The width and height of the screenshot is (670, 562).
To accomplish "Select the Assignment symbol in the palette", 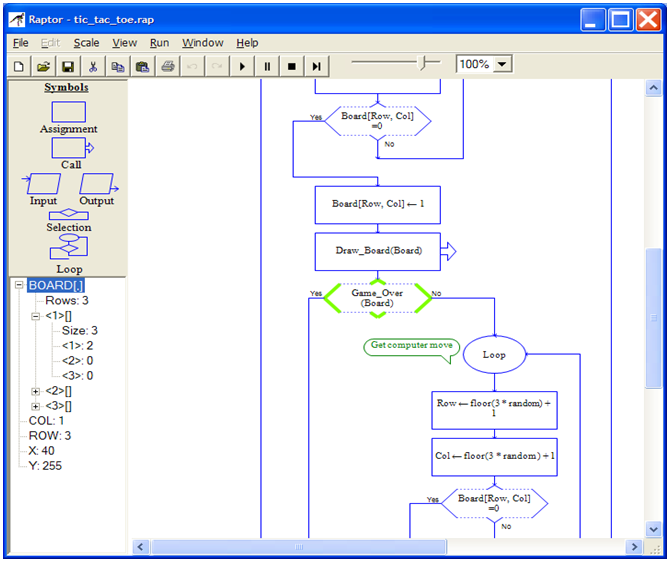I will click(x=68, y=111).
